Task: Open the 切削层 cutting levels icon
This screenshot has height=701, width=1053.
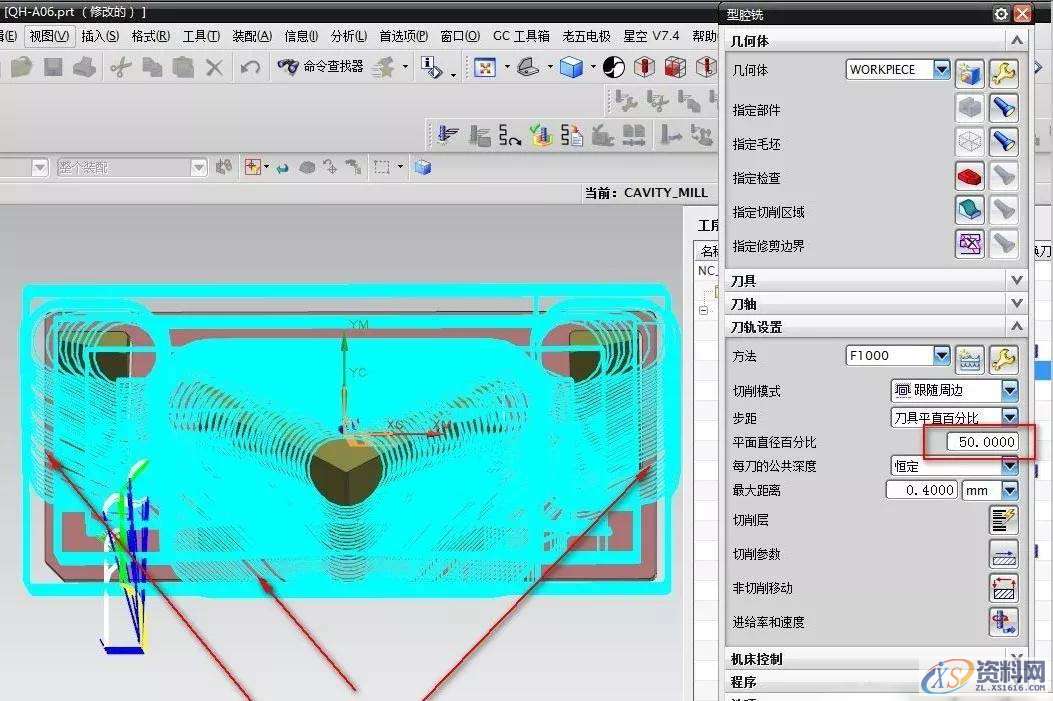Action: coord(1004,519)
